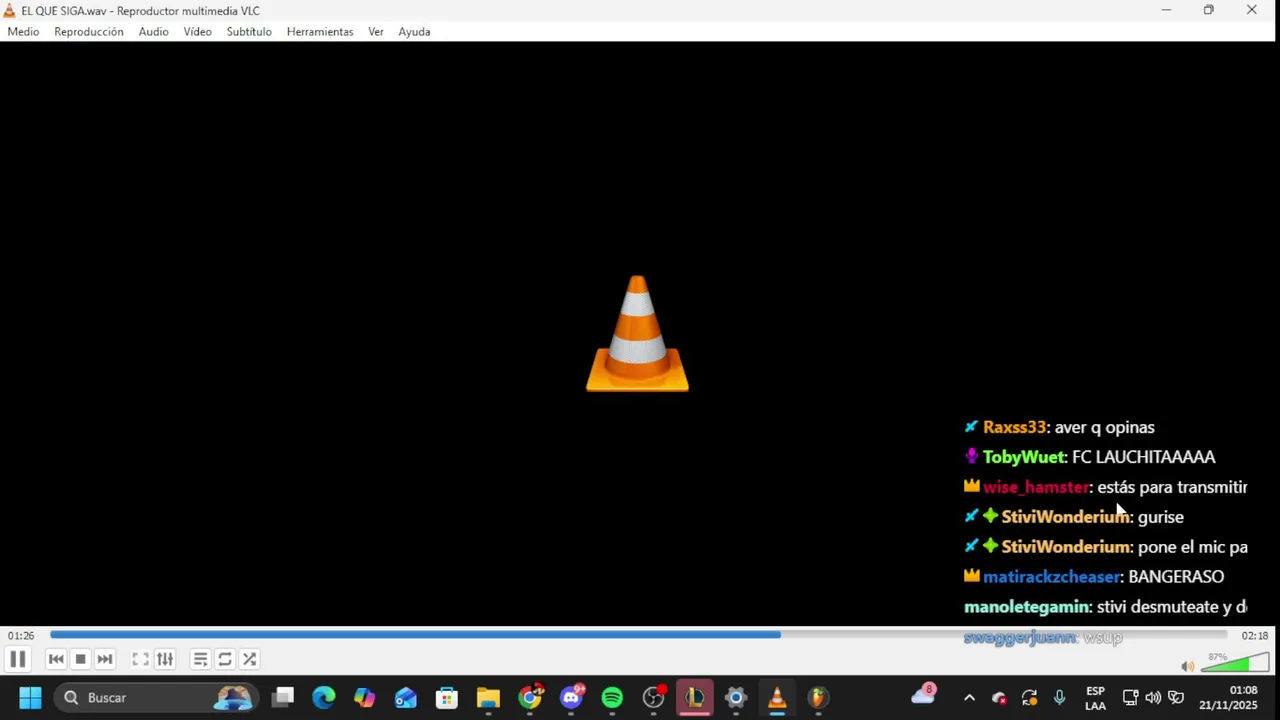The width and height of the screenshot is (1280, 720).
Task: Open system volume from the tray
Action: click(x=1153, y=698)
